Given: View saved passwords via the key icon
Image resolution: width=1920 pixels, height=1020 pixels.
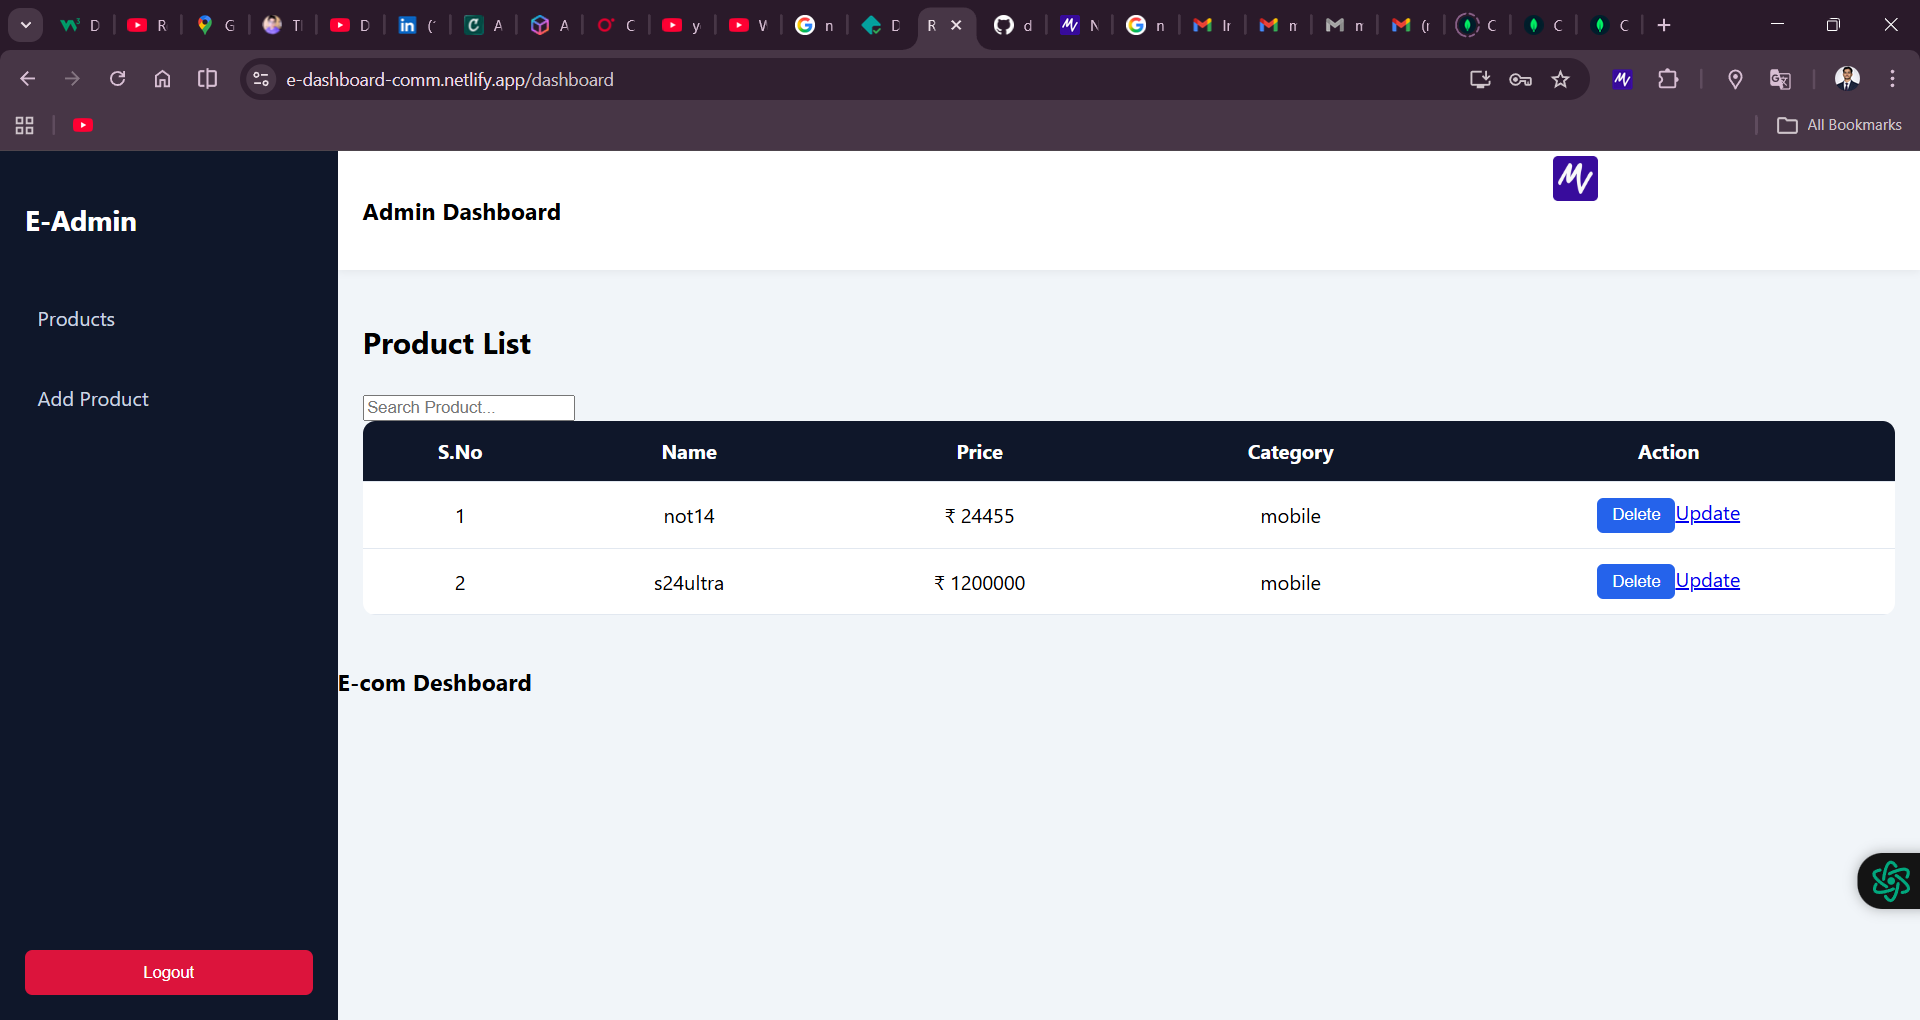Looking at the screenshot, I should tap(1520, 79).
